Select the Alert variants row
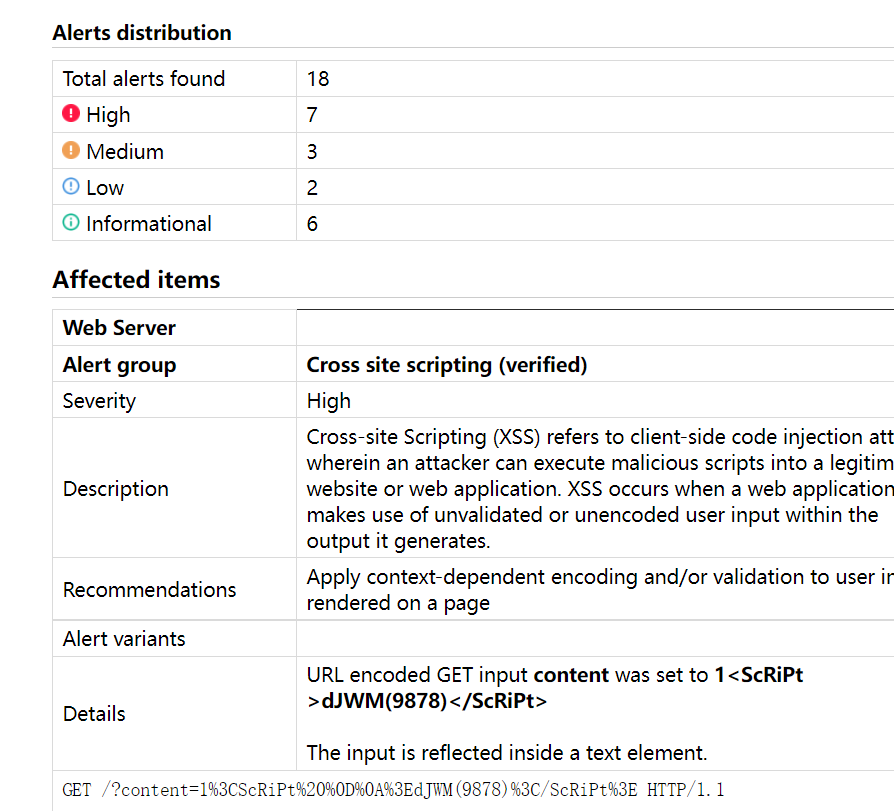Viewport: 894px width, 811px height. coord(473,639)
